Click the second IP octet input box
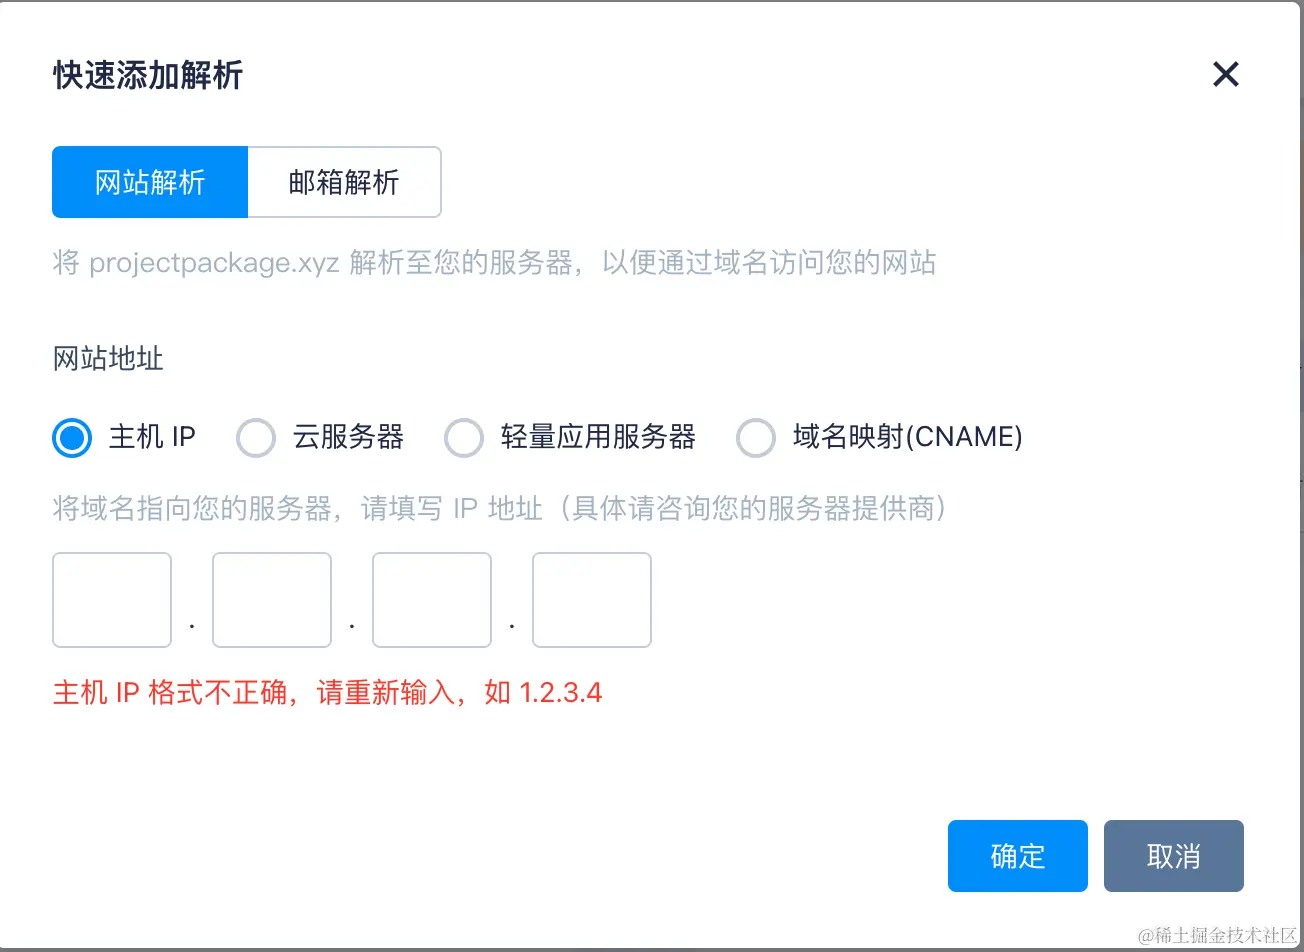This screenshot has height=952, width=1304. point(271,600)
